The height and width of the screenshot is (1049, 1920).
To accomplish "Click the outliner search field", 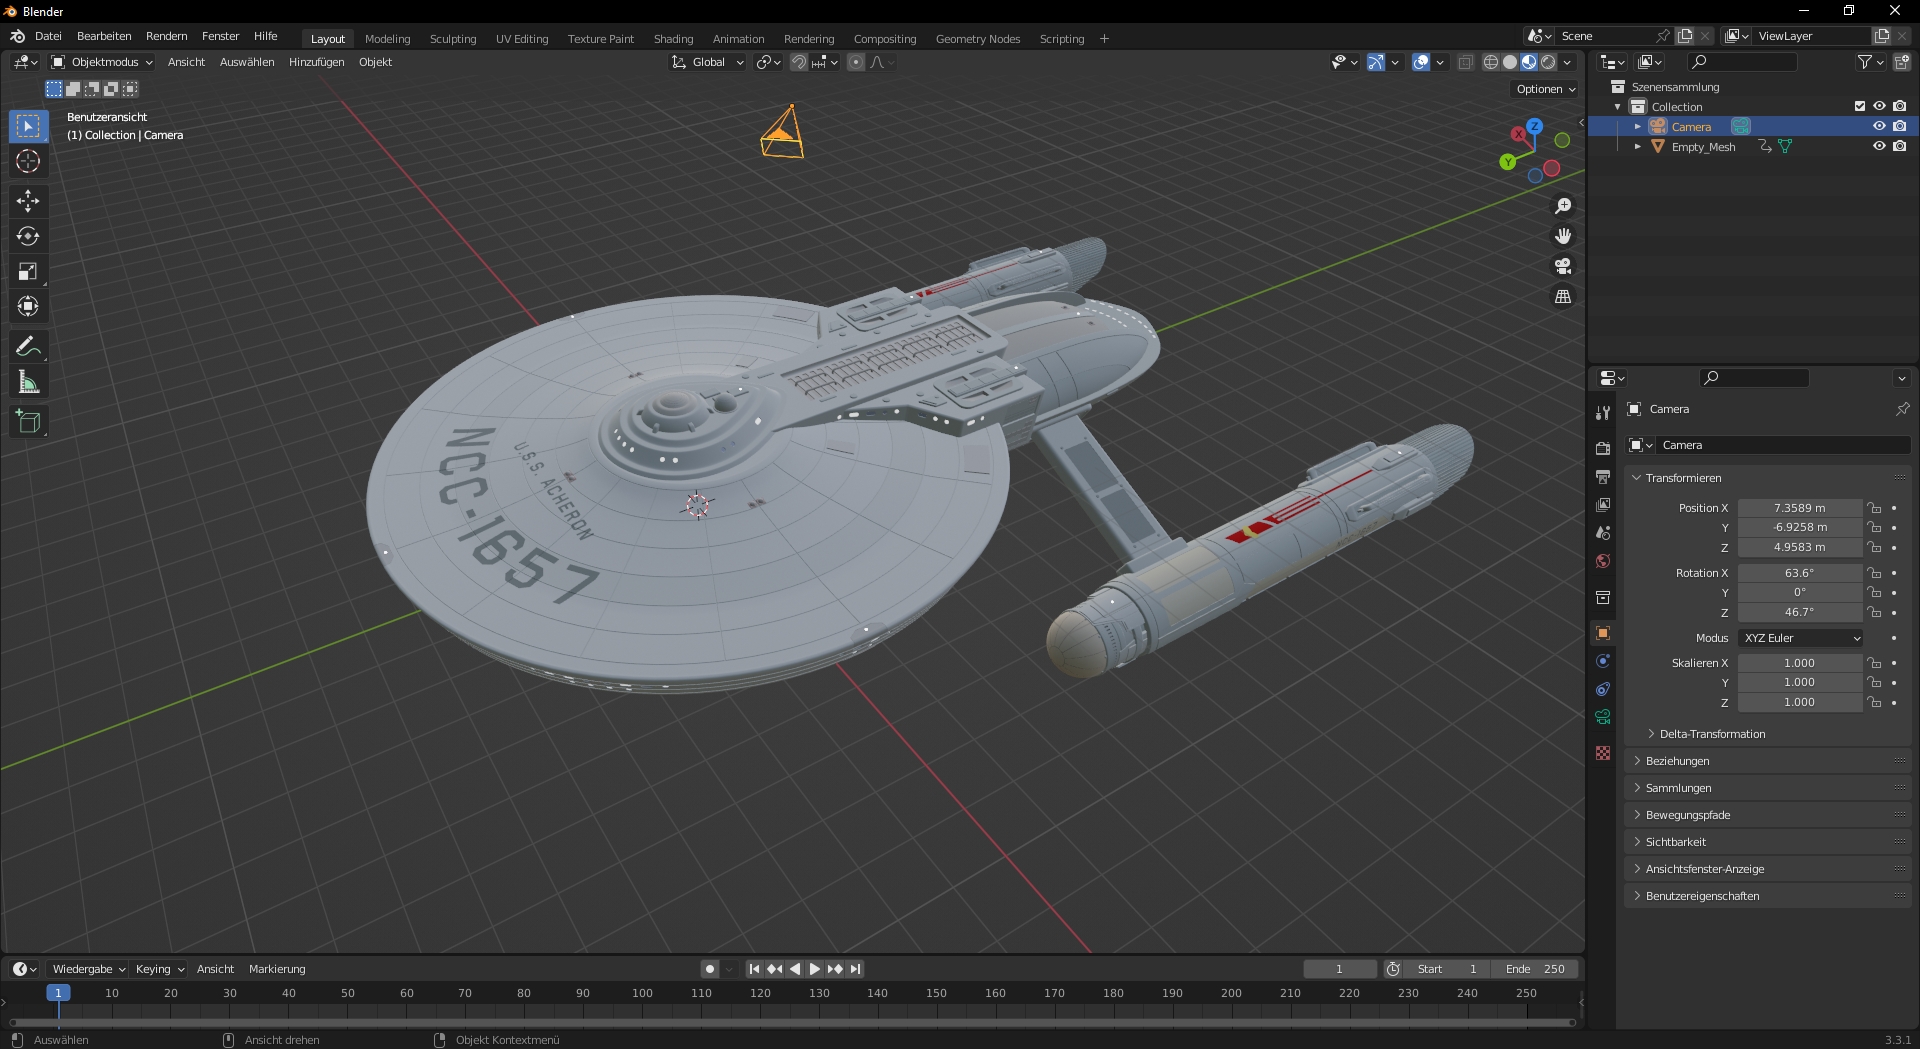I will point(1740,62).
